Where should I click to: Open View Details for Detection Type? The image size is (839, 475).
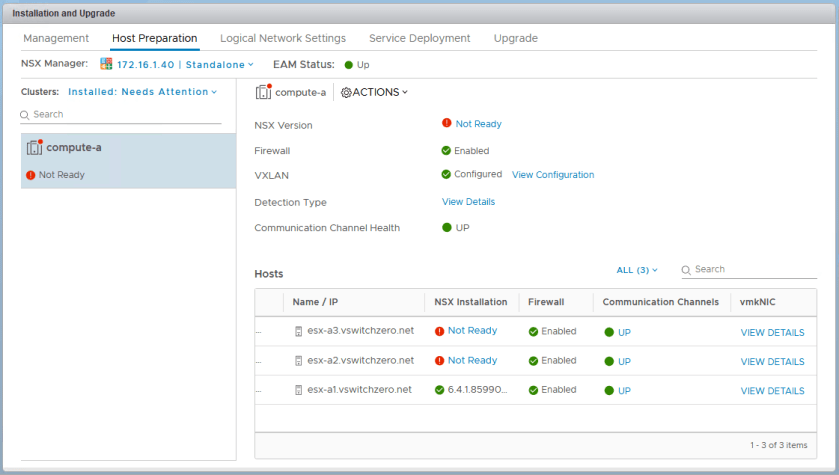pos(468,202)
